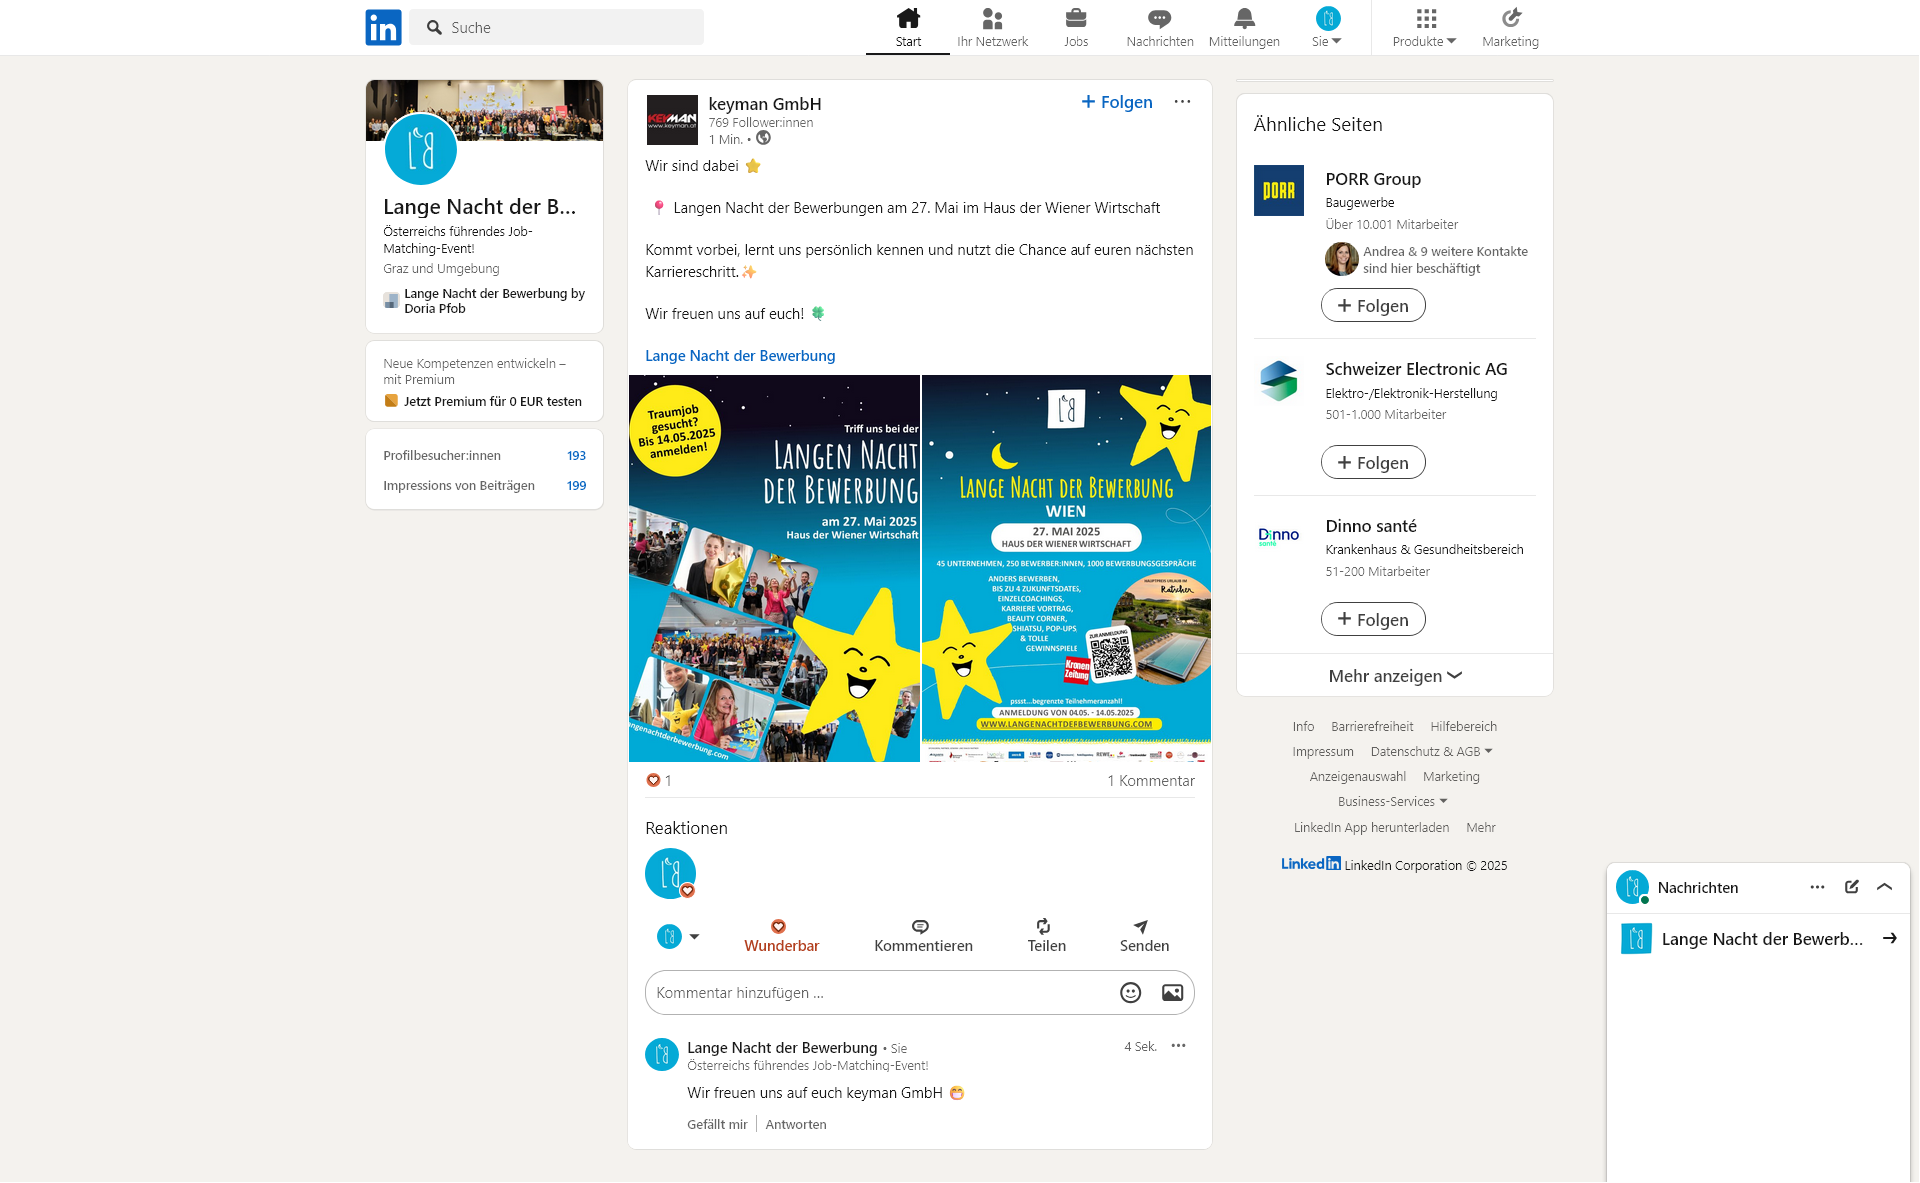Open Lange Nacht der B... profile title
The image size is (1920, 1183).
tap(479, 207)
